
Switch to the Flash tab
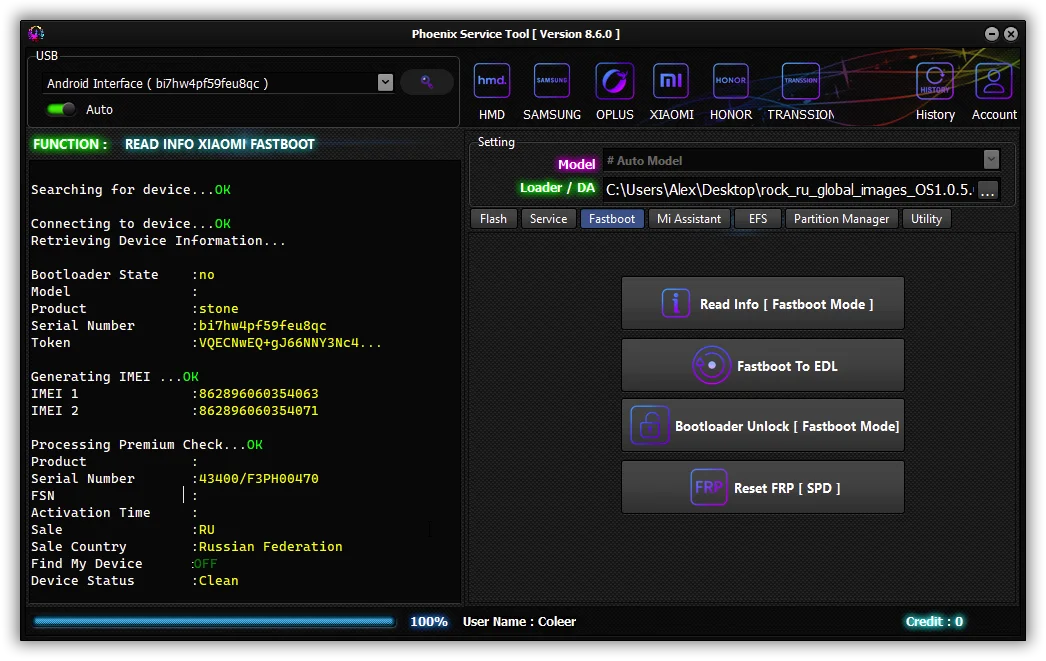pyautogui.click(x=493, y=219)
